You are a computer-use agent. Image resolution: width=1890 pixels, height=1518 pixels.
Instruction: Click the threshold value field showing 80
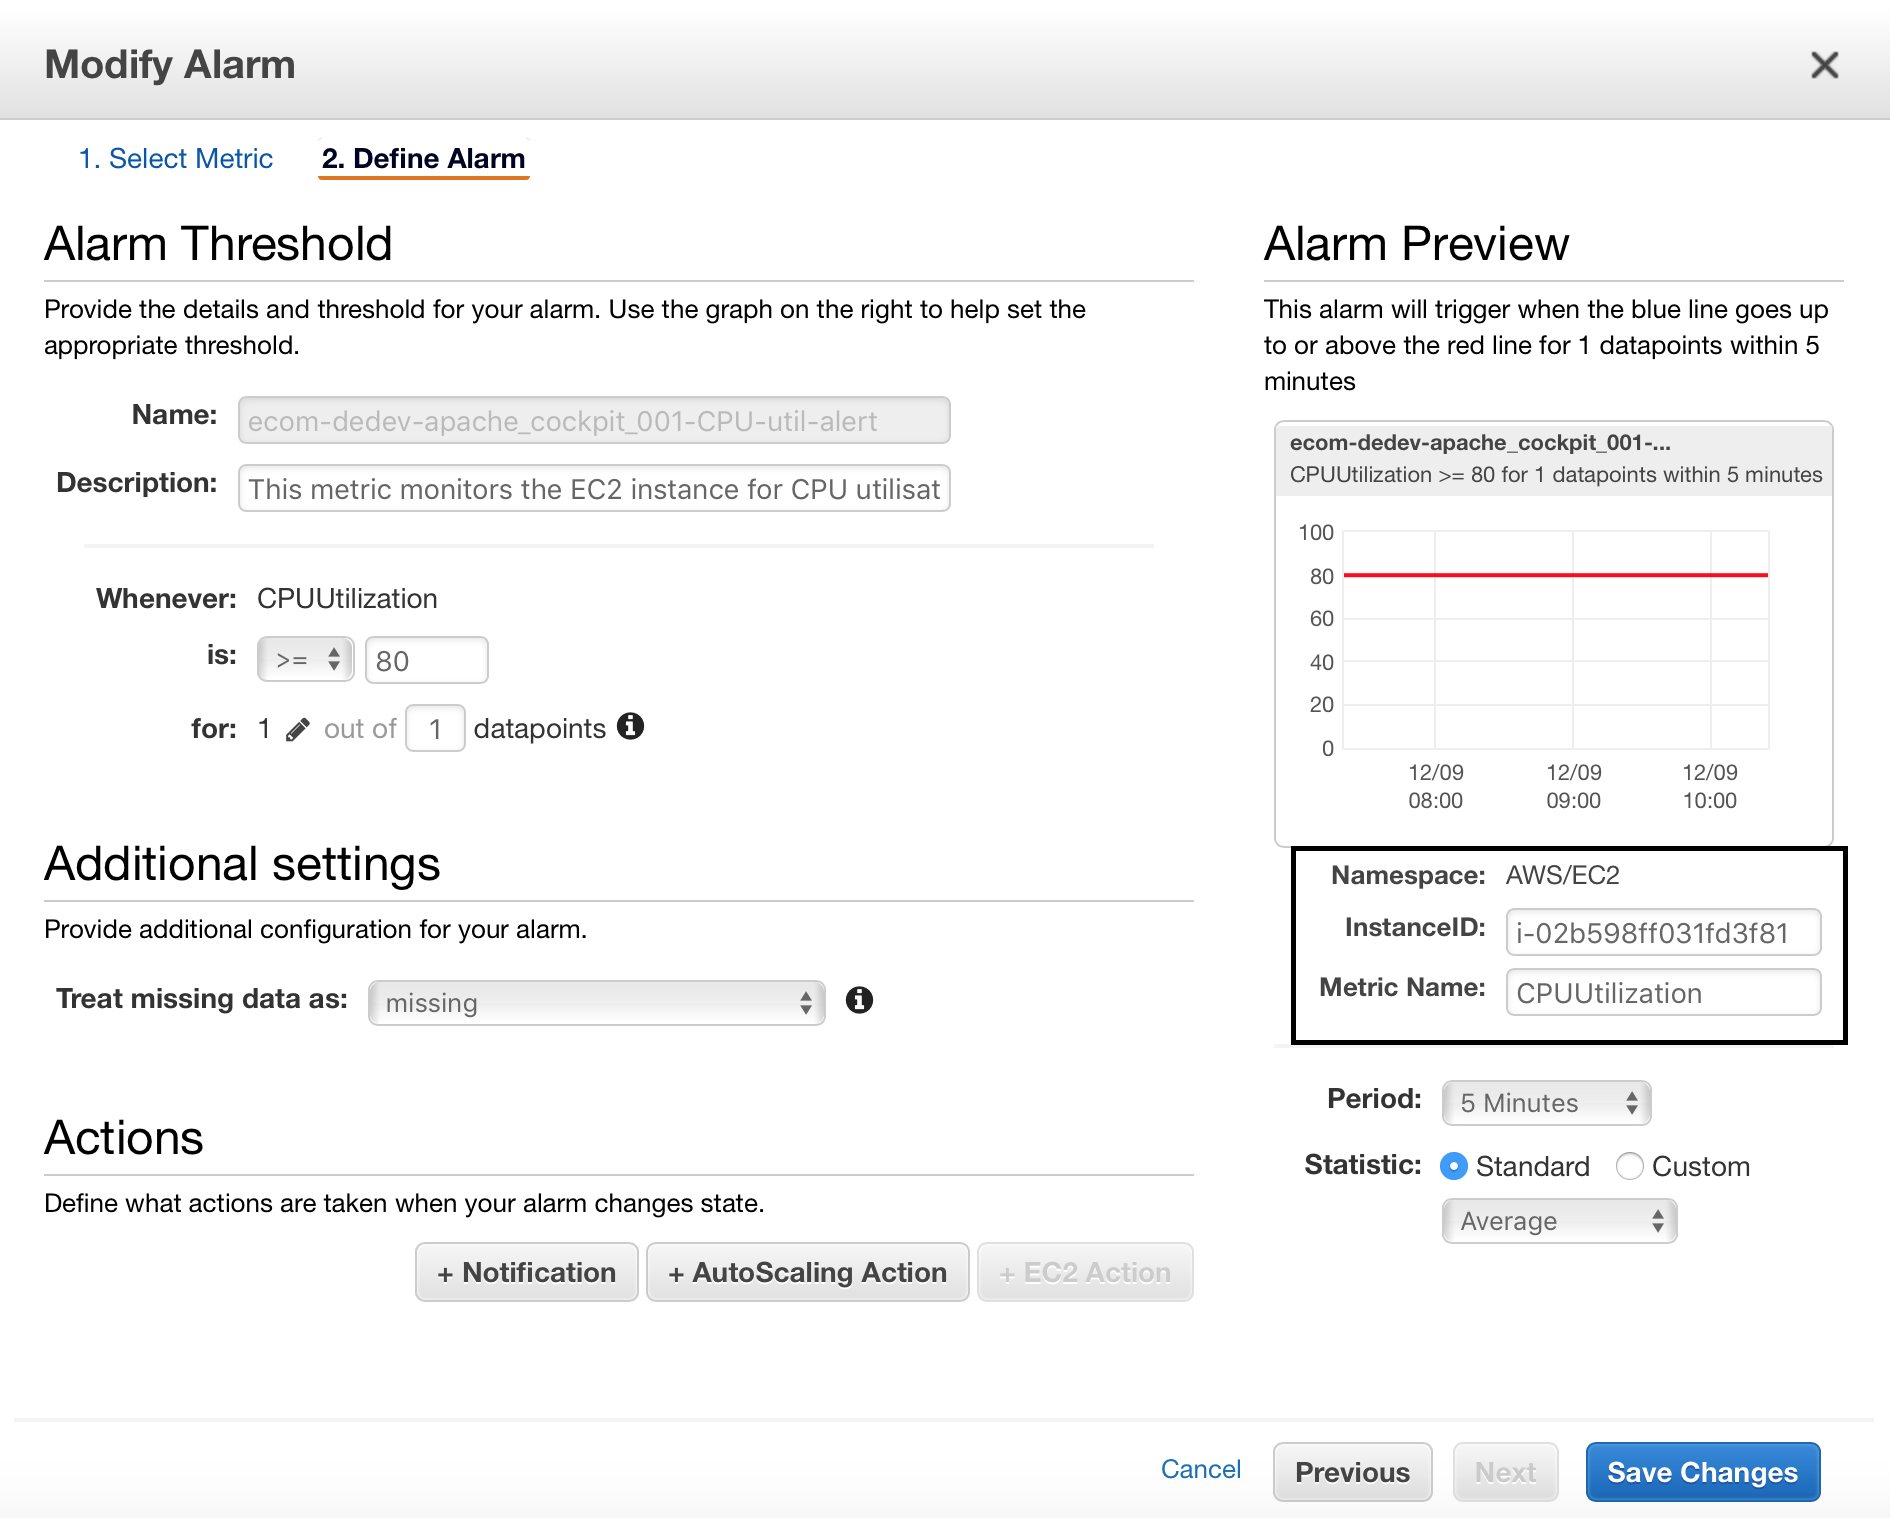click(427, 660)
